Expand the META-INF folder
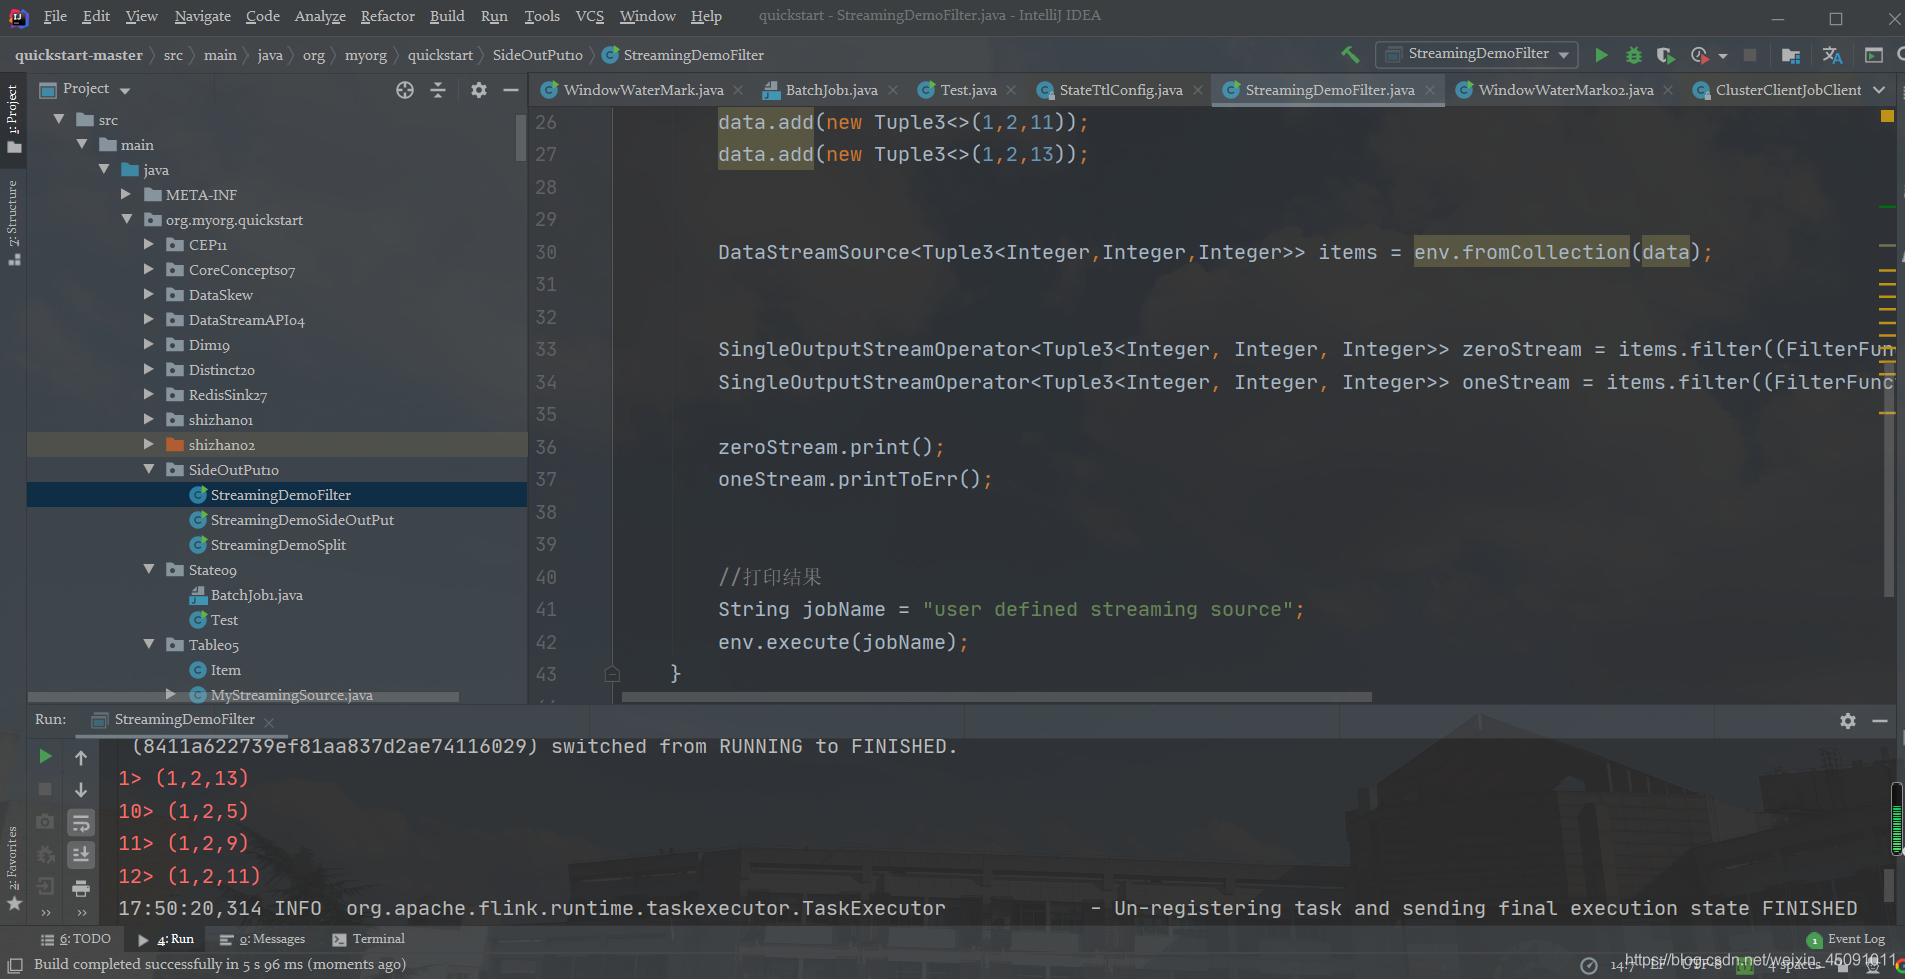Screen dimensions: 1905x979 125,194
